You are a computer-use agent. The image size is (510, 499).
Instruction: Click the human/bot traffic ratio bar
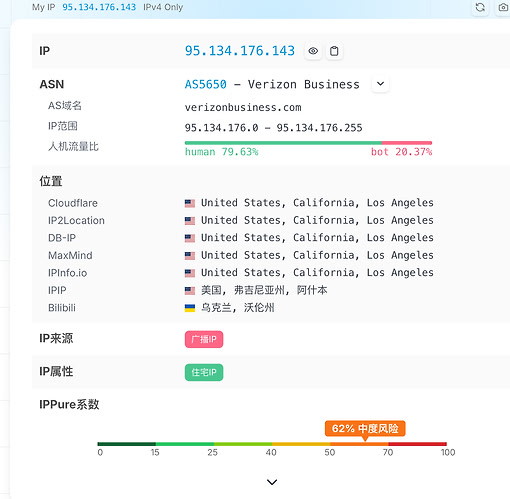[308, 143]
